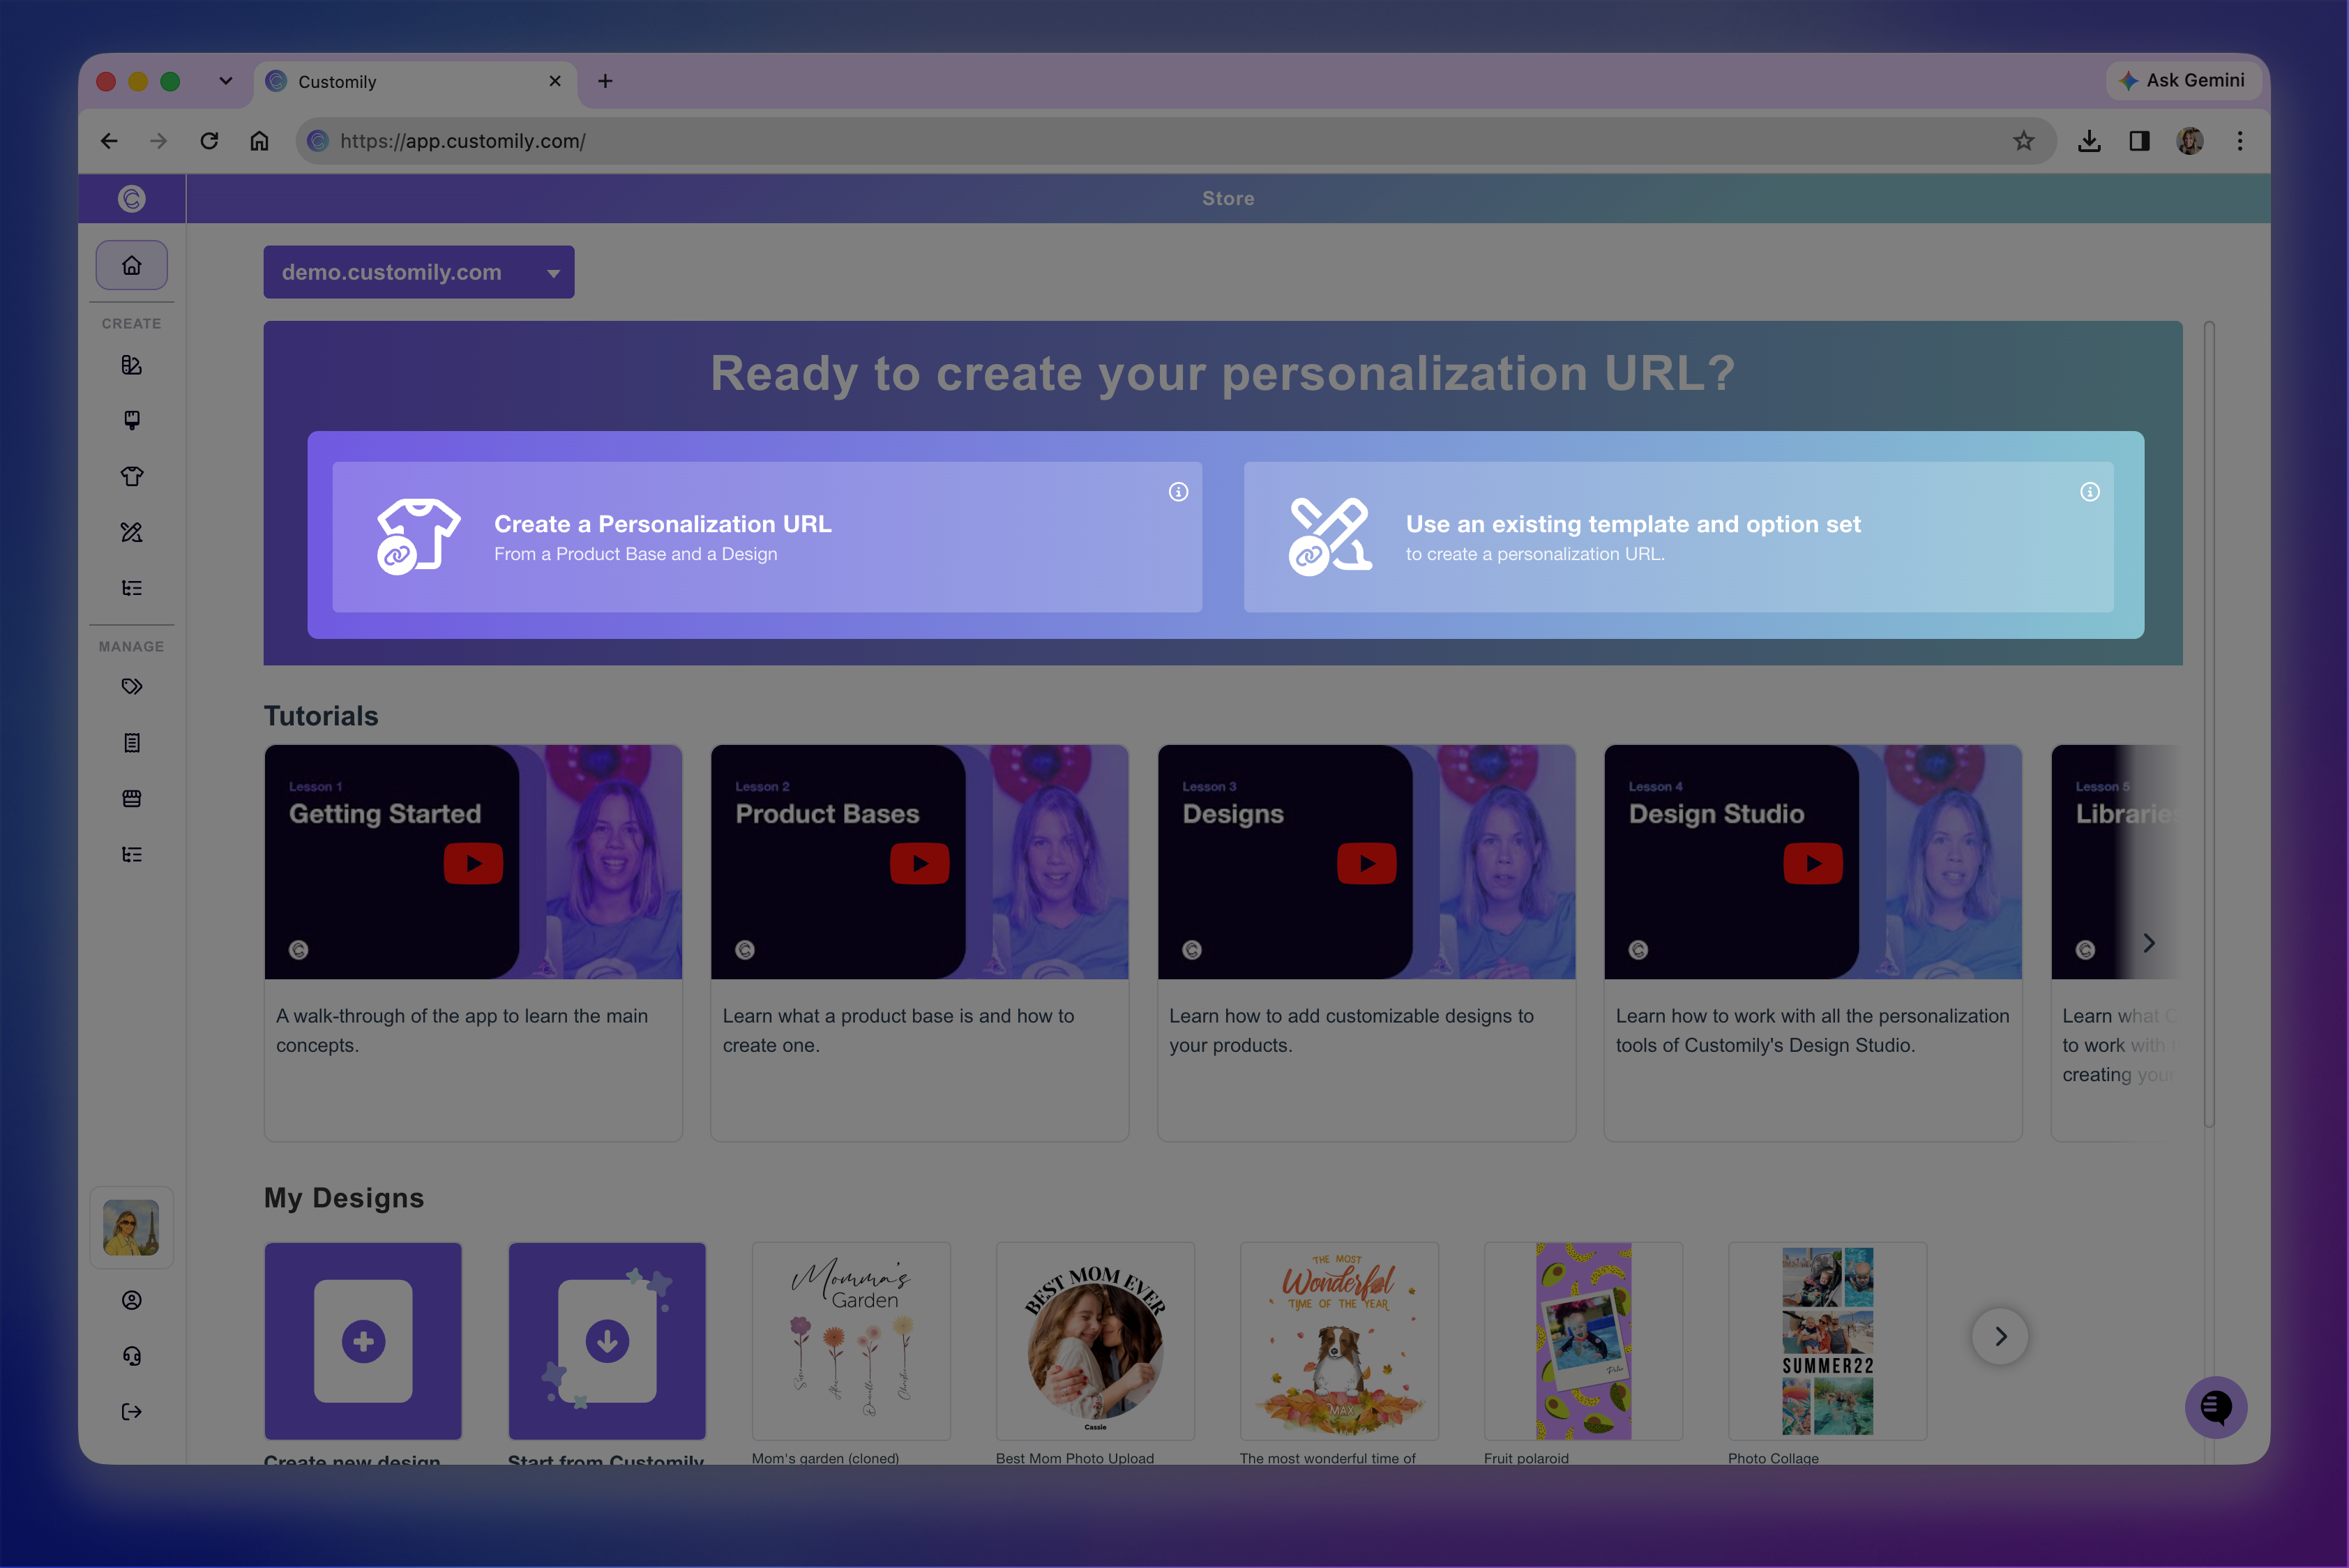
Task: Expand the tab search chevron
Action: point(226,81)
